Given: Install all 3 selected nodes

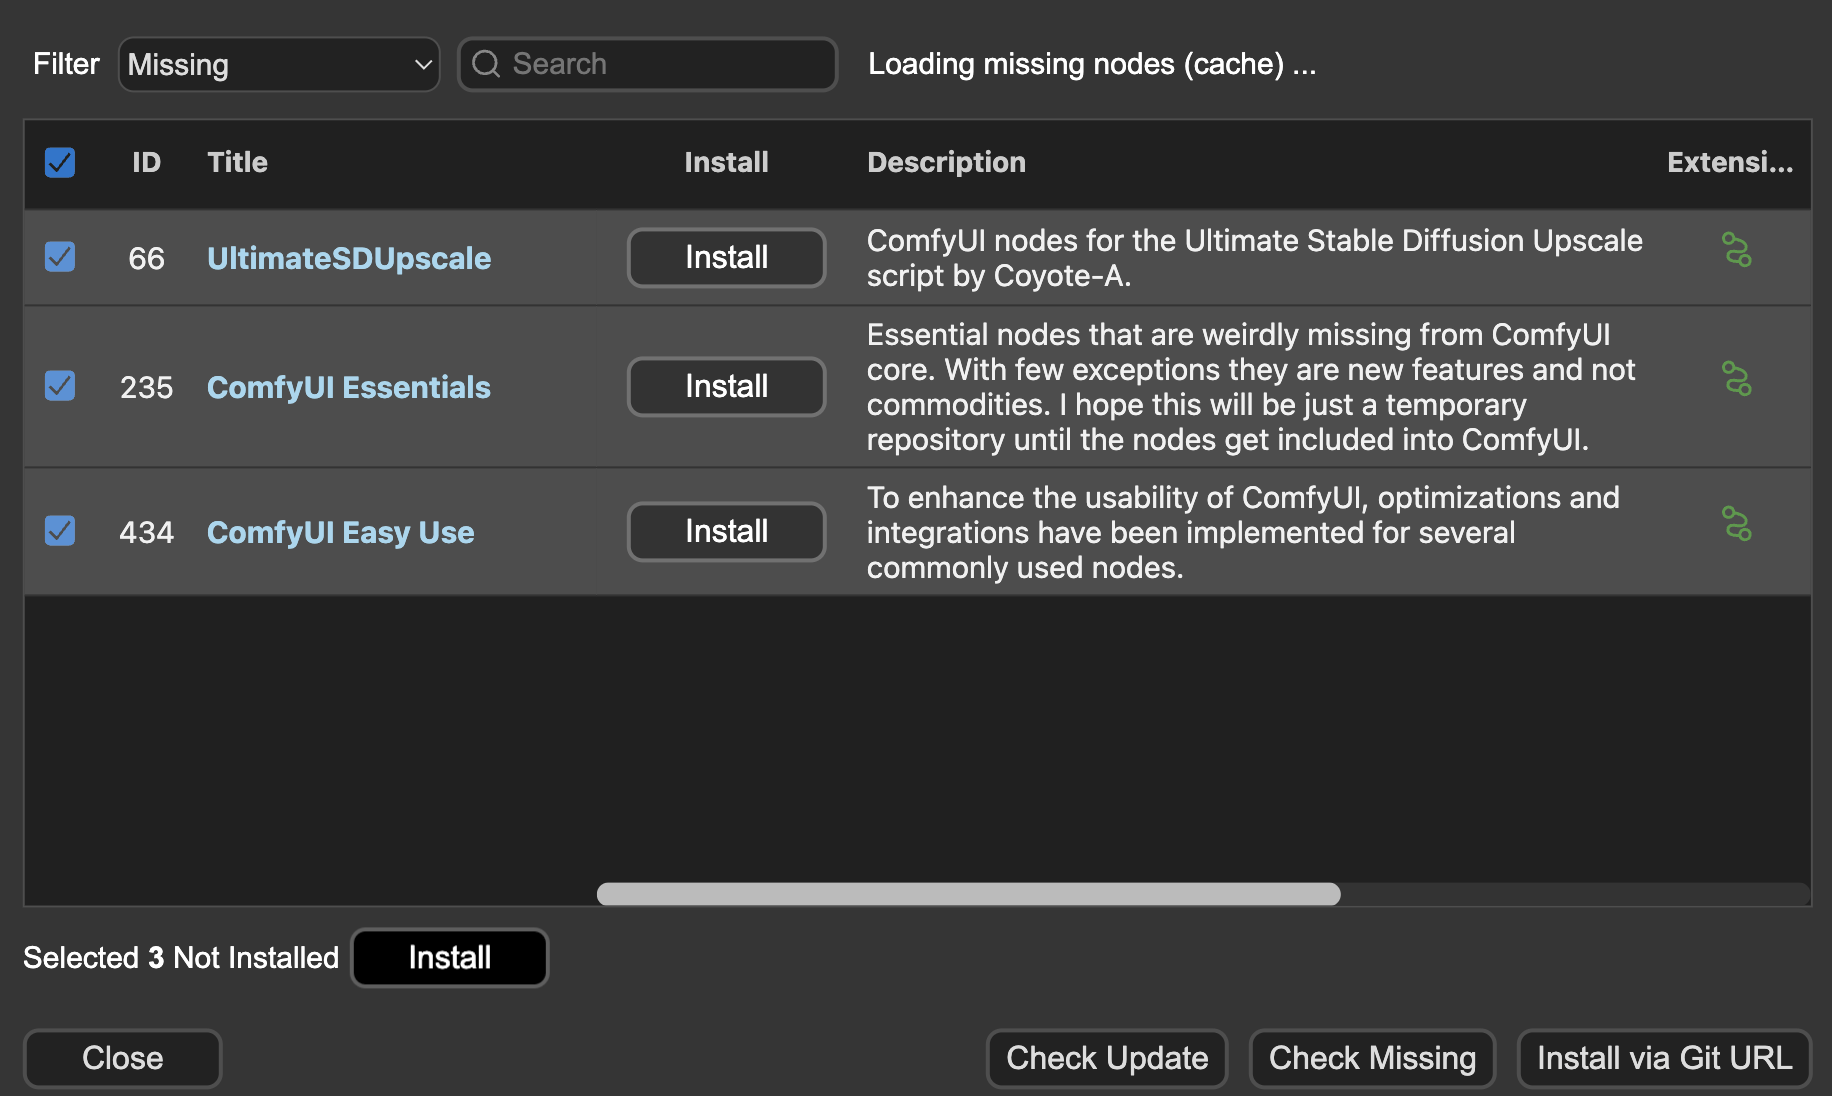Looking at the screenshot, I should [x=450, y=958].
